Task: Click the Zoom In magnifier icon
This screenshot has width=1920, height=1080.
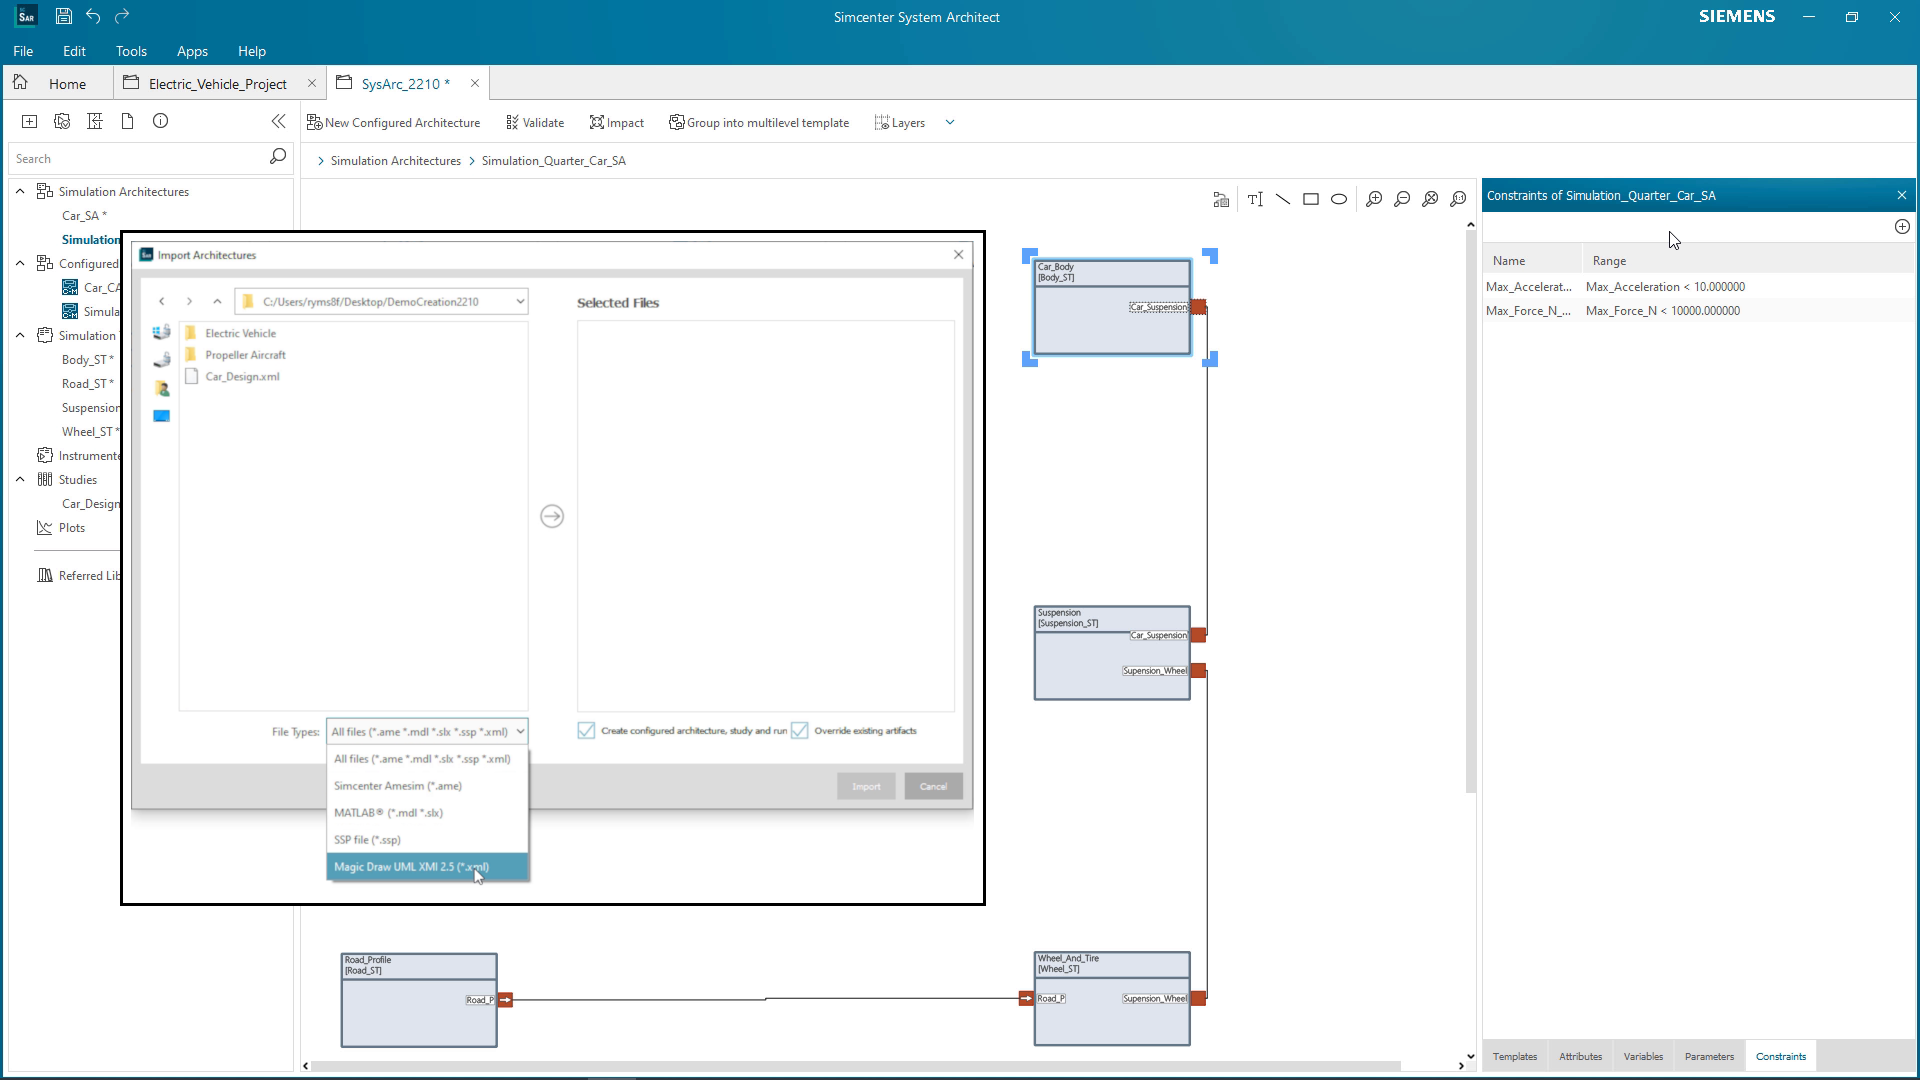Action: pos(1374,199)
